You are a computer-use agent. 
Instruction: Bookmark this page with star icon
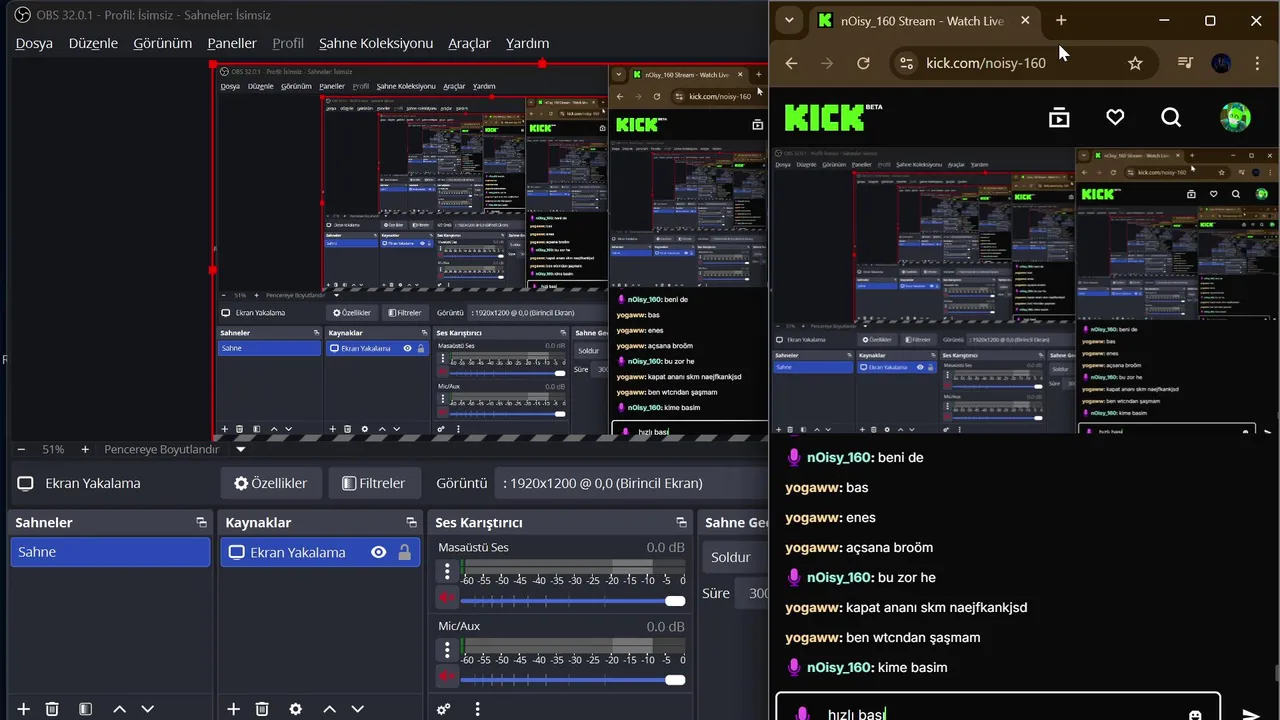(x=1135, y=63)
